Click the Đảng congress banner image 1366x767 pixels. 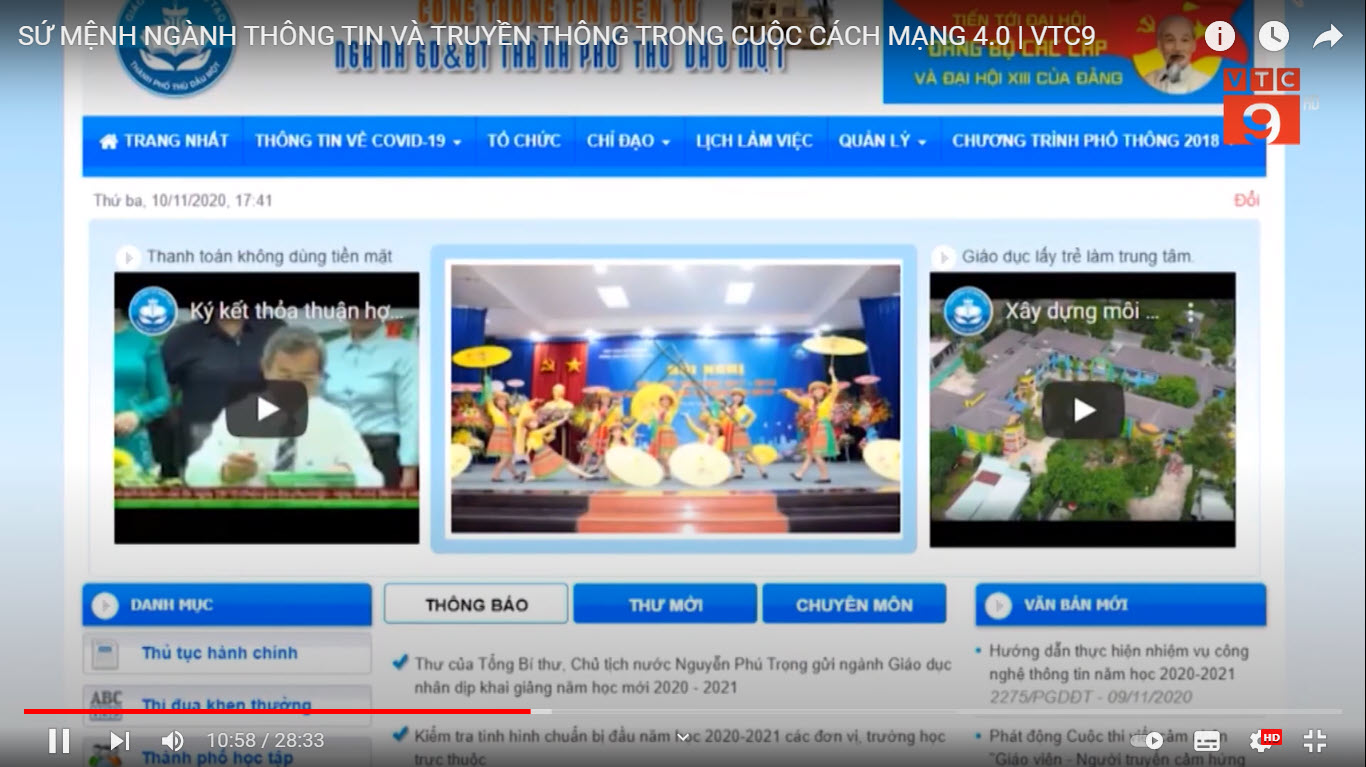pyautogui.click(x=1068, y=50)
